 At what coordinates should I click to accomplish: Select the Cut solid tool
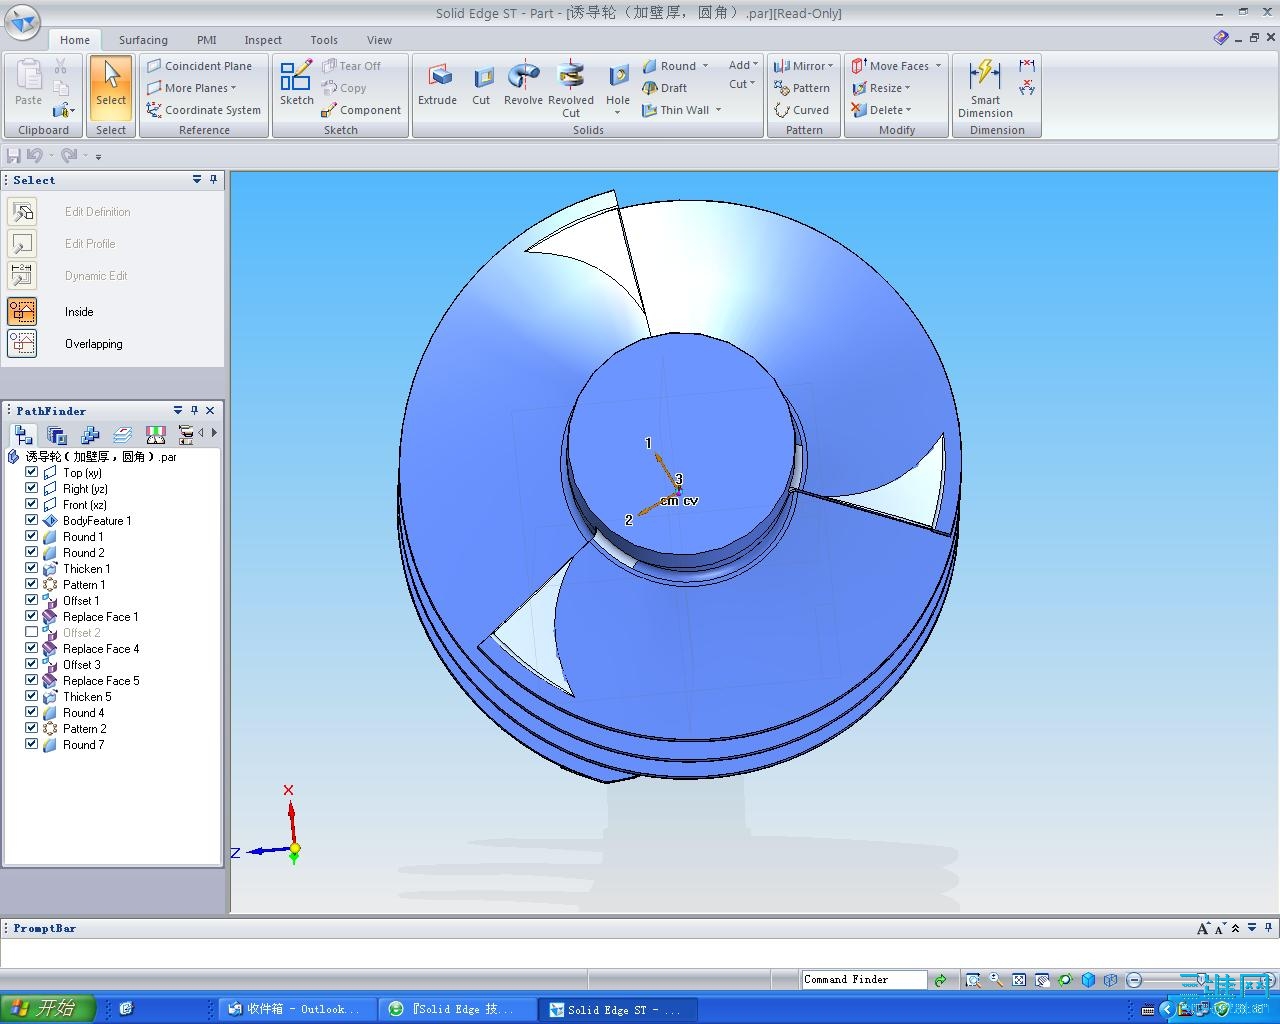(481, 84)
